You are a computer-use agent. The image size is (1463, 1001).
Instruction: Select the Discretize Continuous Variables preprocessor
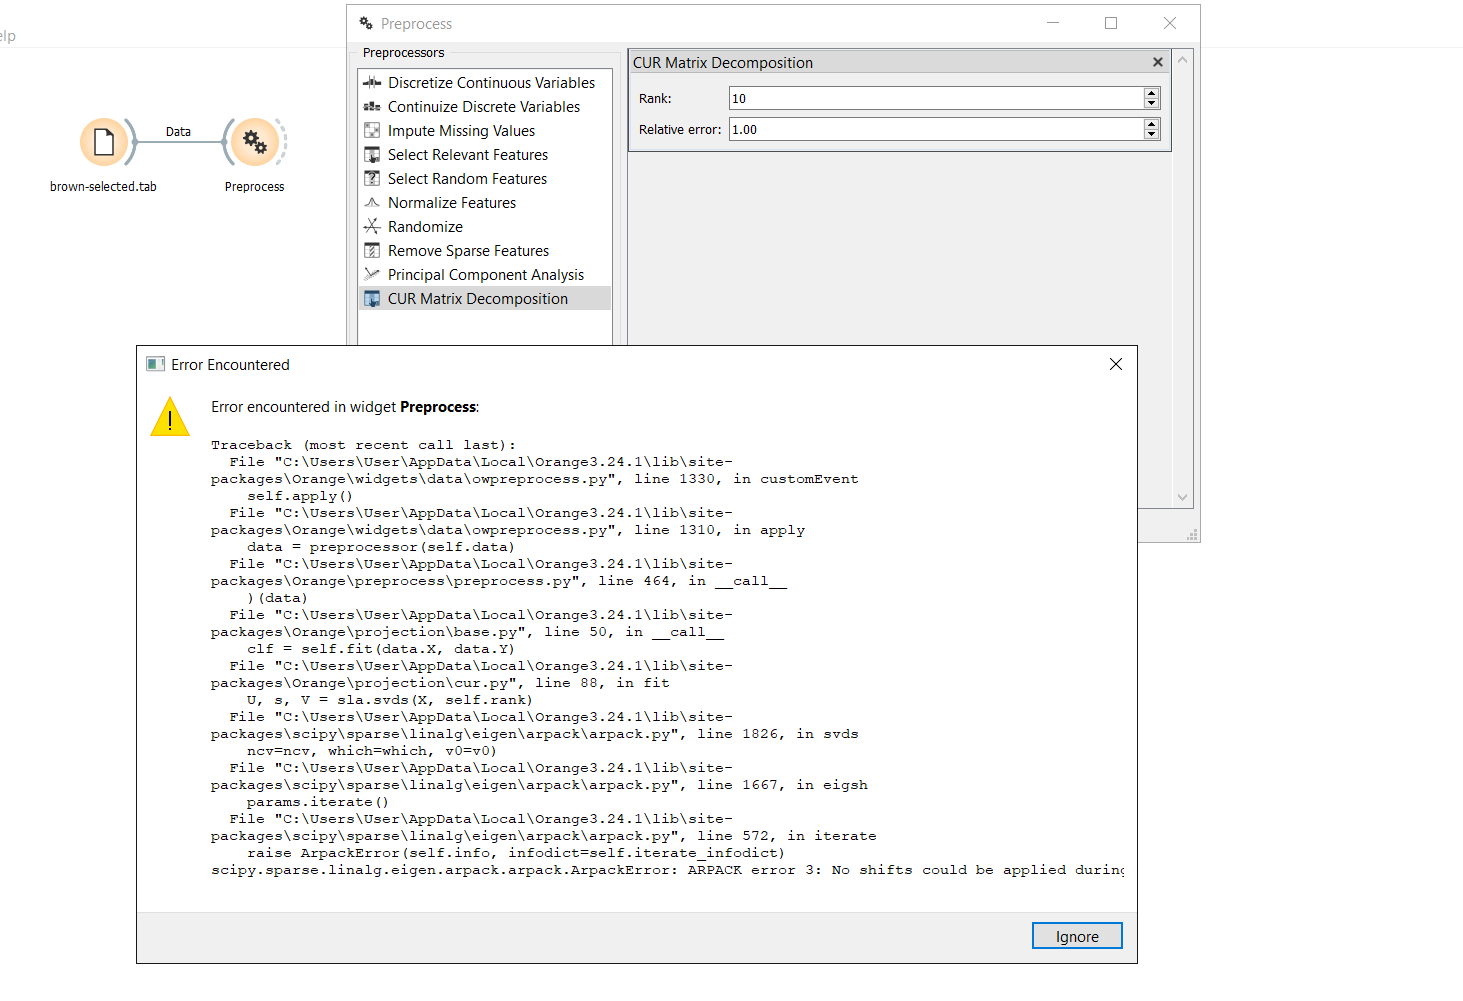(x=490, y=82)
